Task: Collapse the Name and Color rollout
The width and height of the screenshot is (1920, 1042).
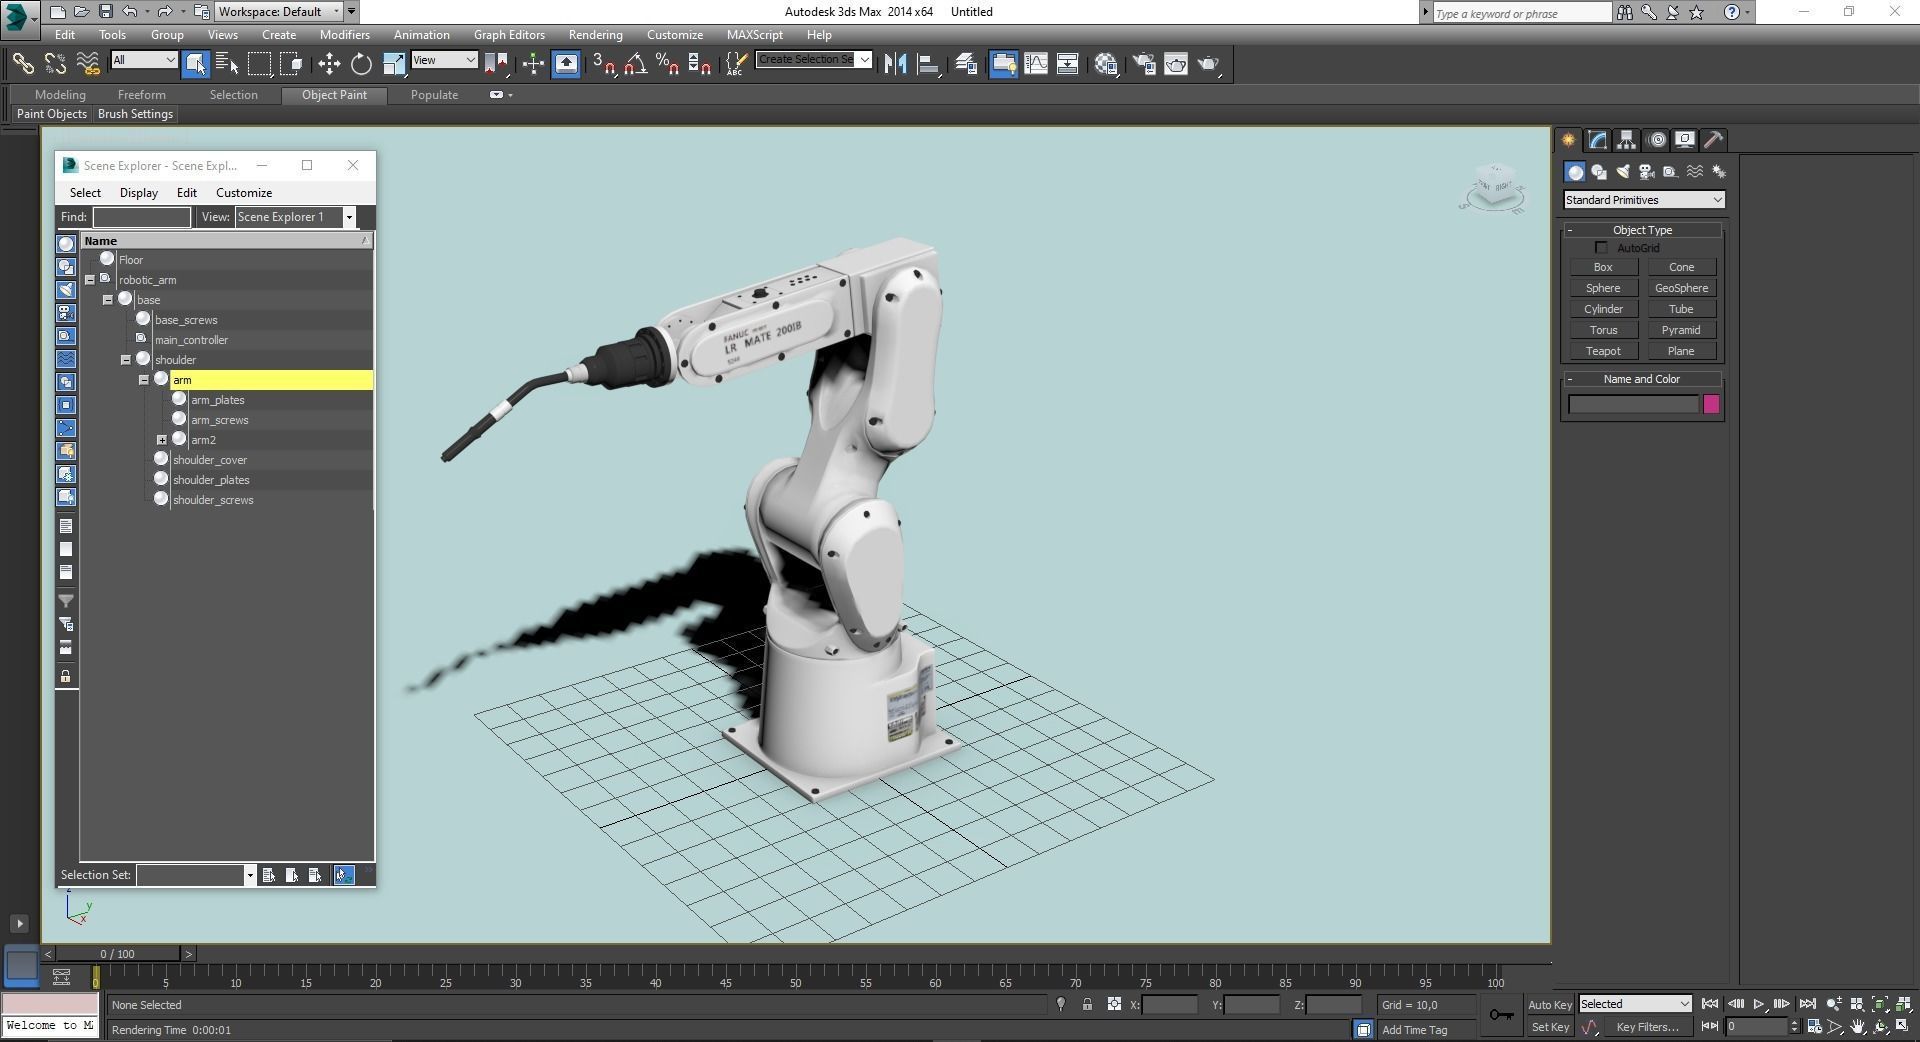Action: (1643, 379)
